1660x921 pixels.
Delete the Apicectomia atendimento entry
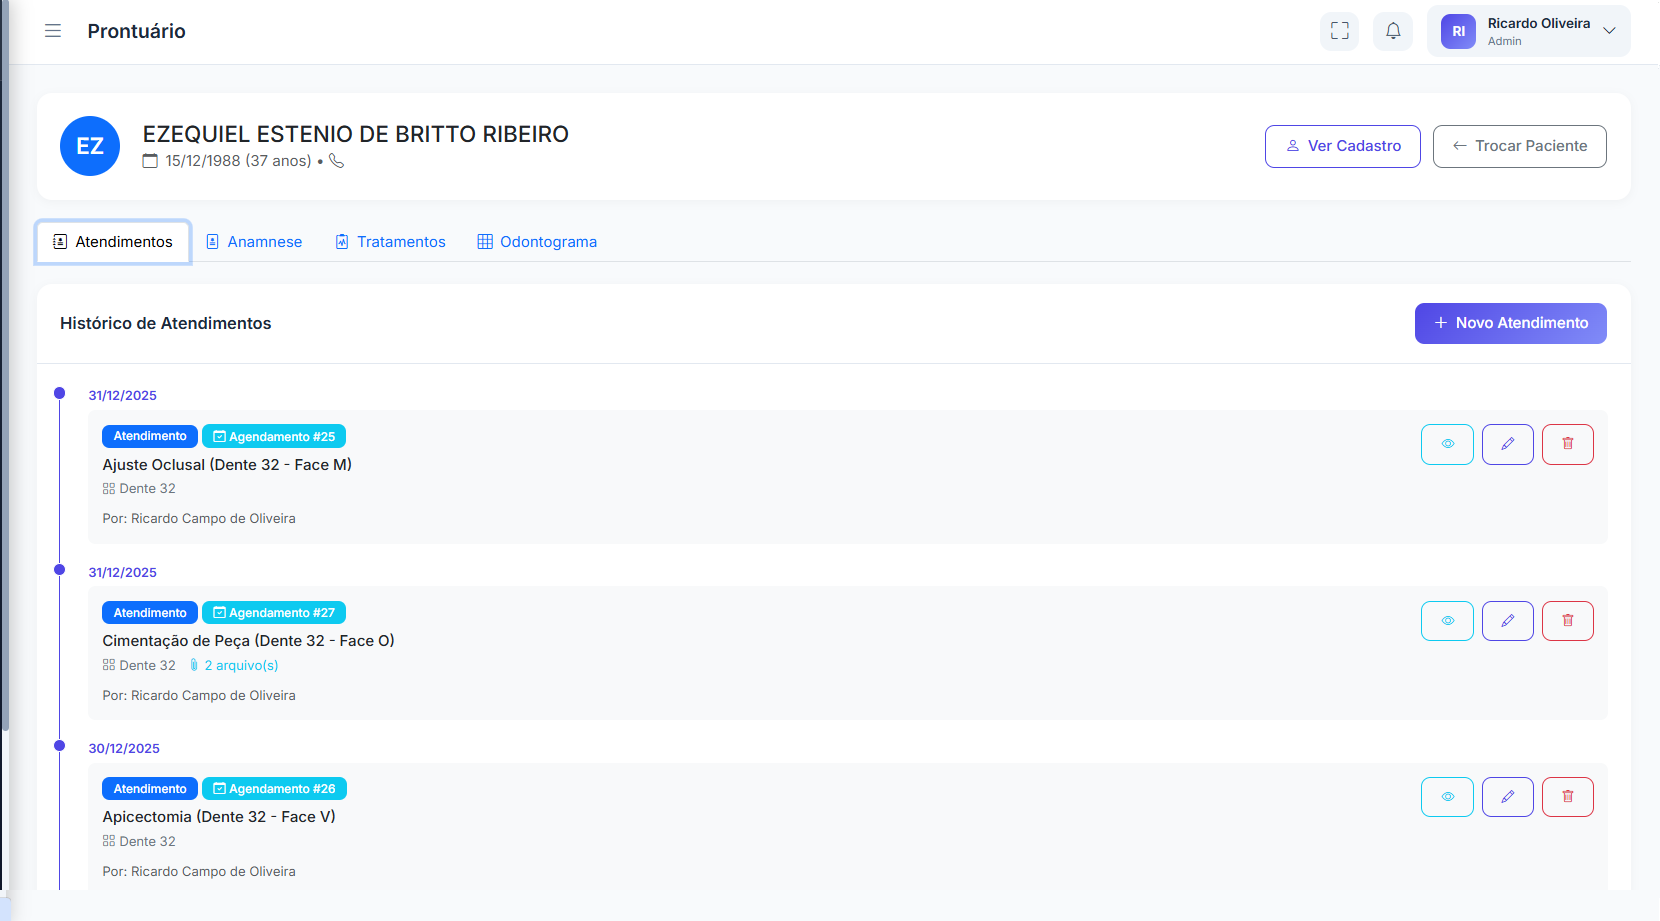(1567, 797)
